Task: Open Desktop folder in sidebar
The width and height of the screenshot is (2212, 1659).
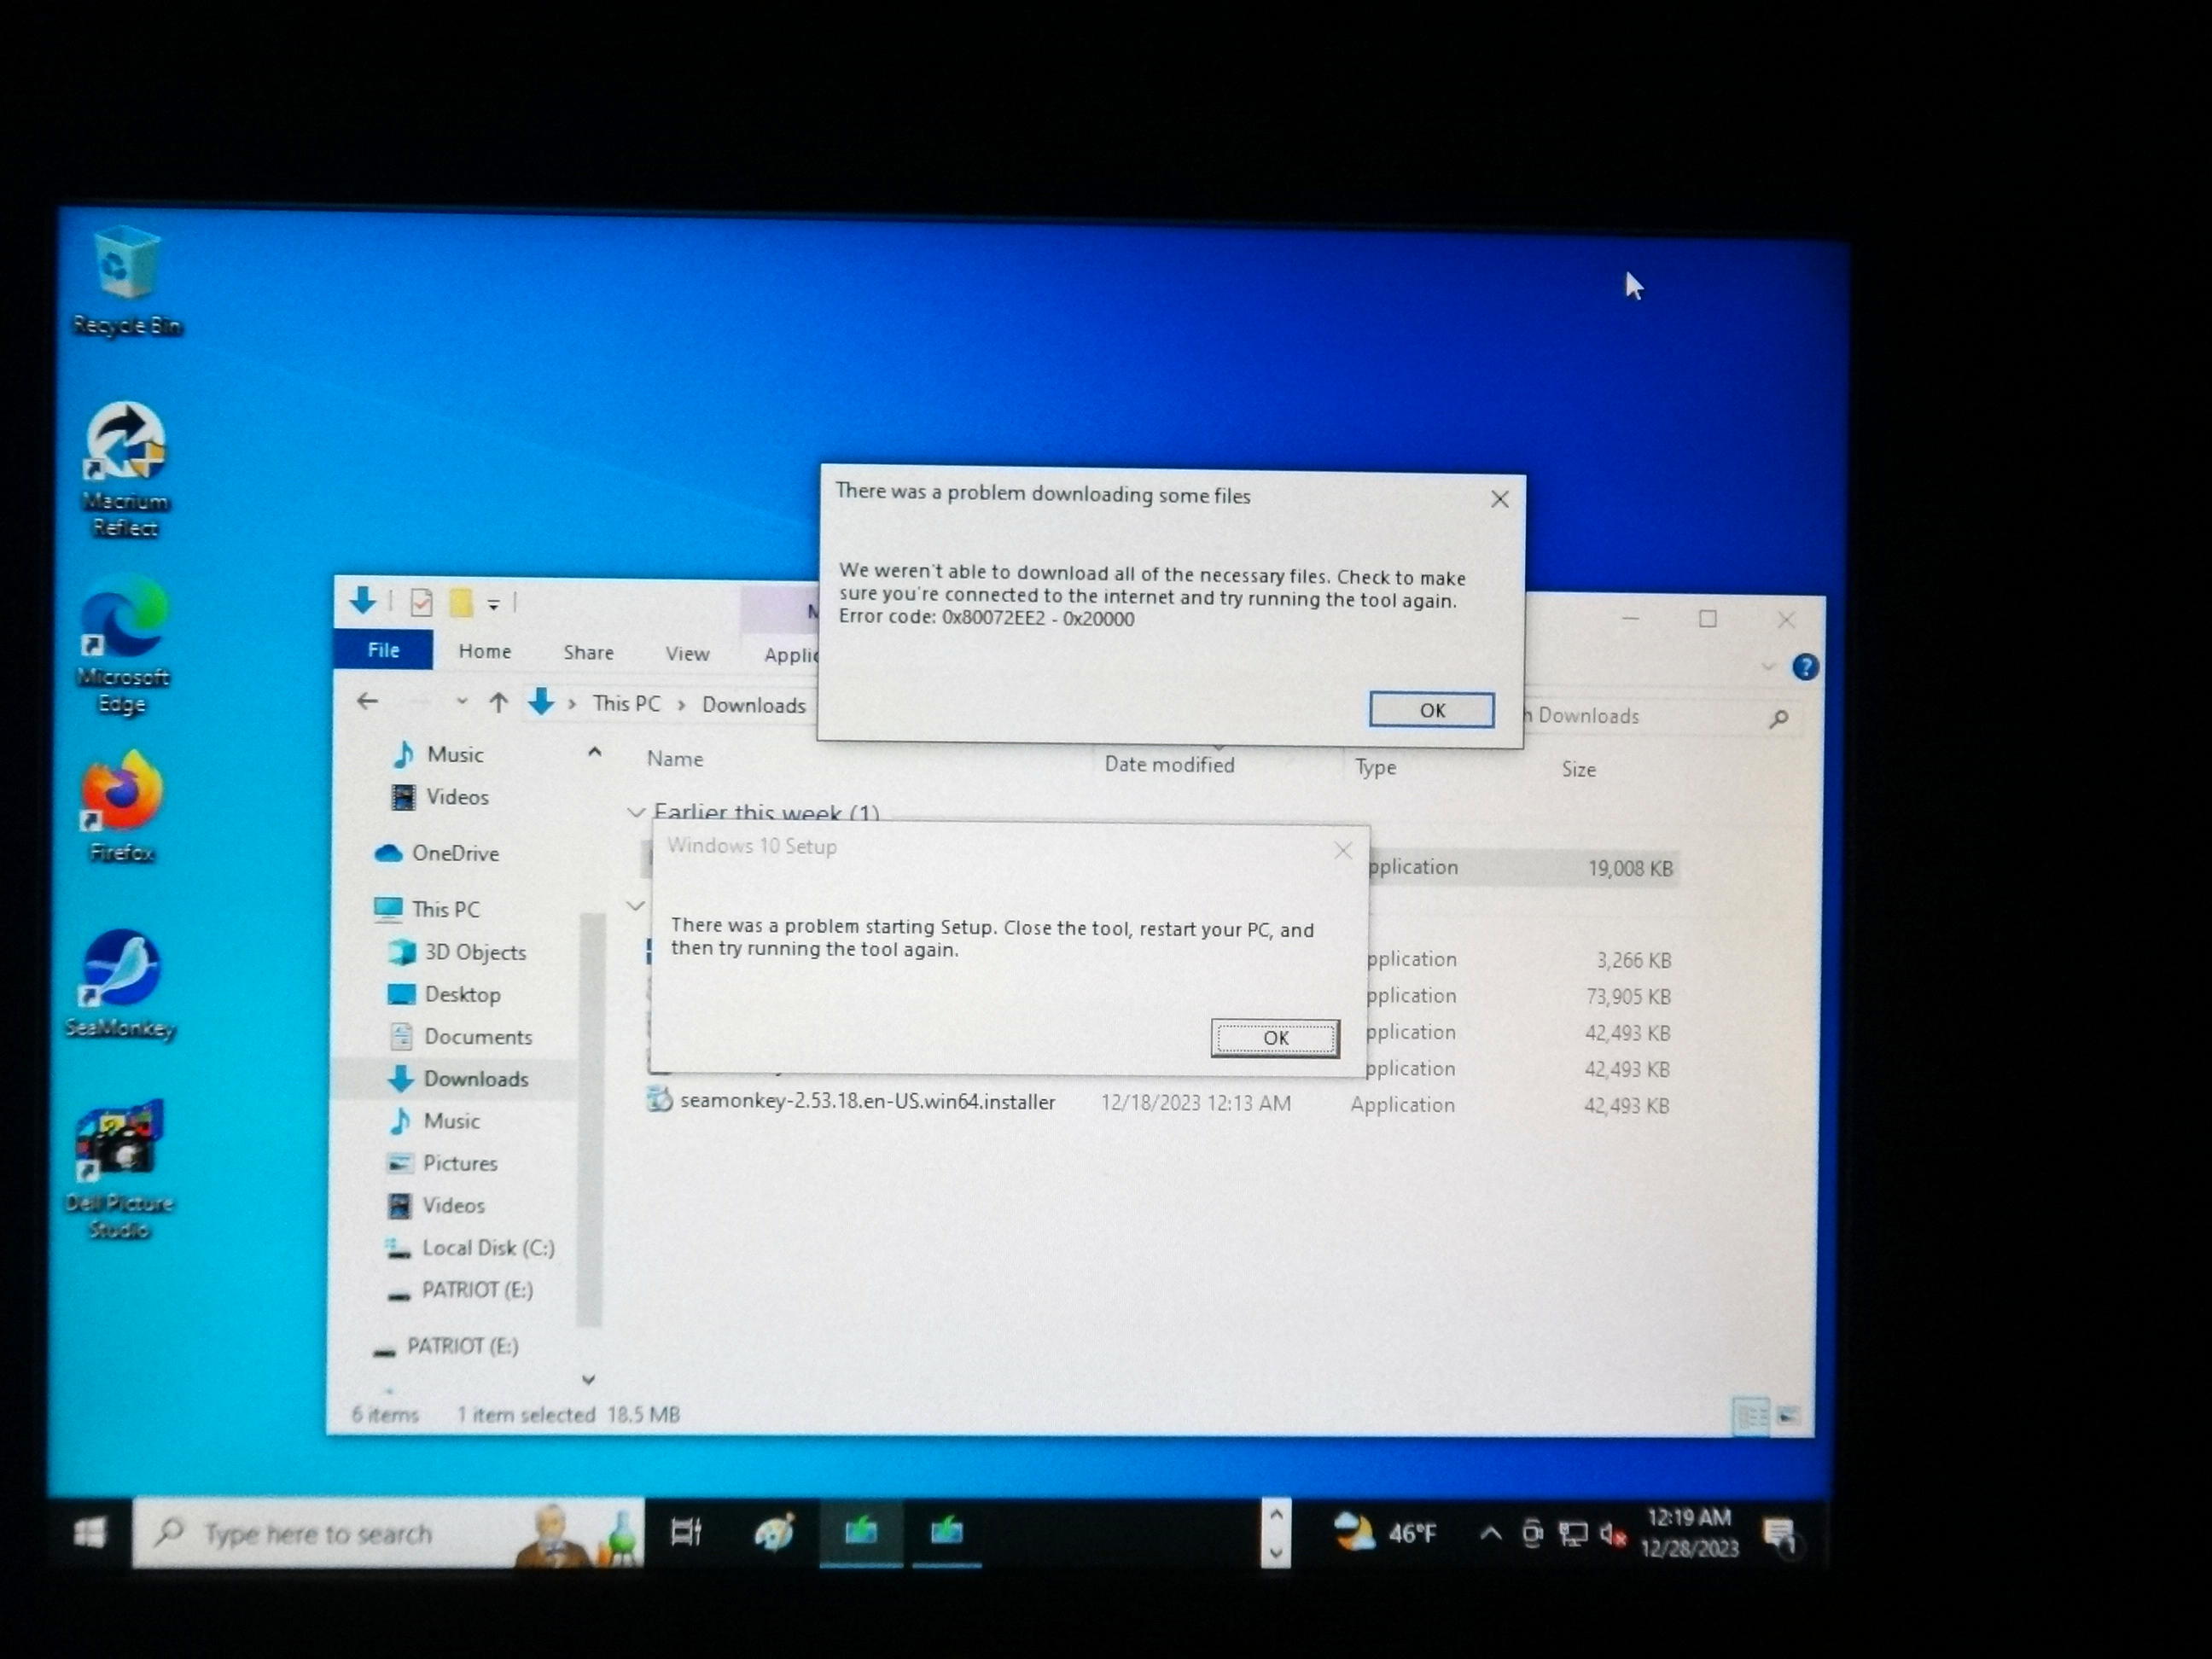Action: [x=444, y=994]
